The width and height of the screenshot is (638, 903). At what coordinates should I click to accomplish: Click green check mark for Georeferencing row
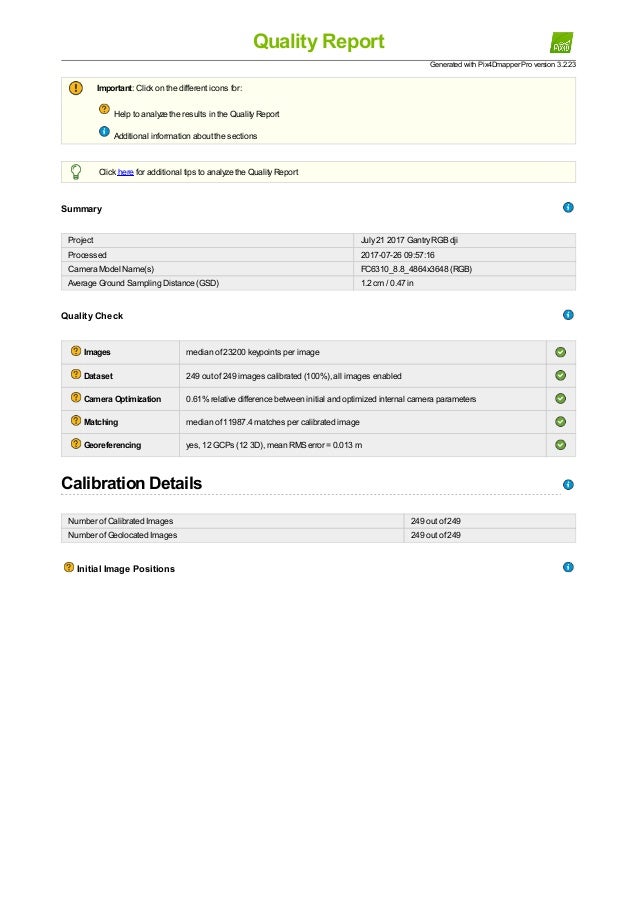[x=560, y=445]
